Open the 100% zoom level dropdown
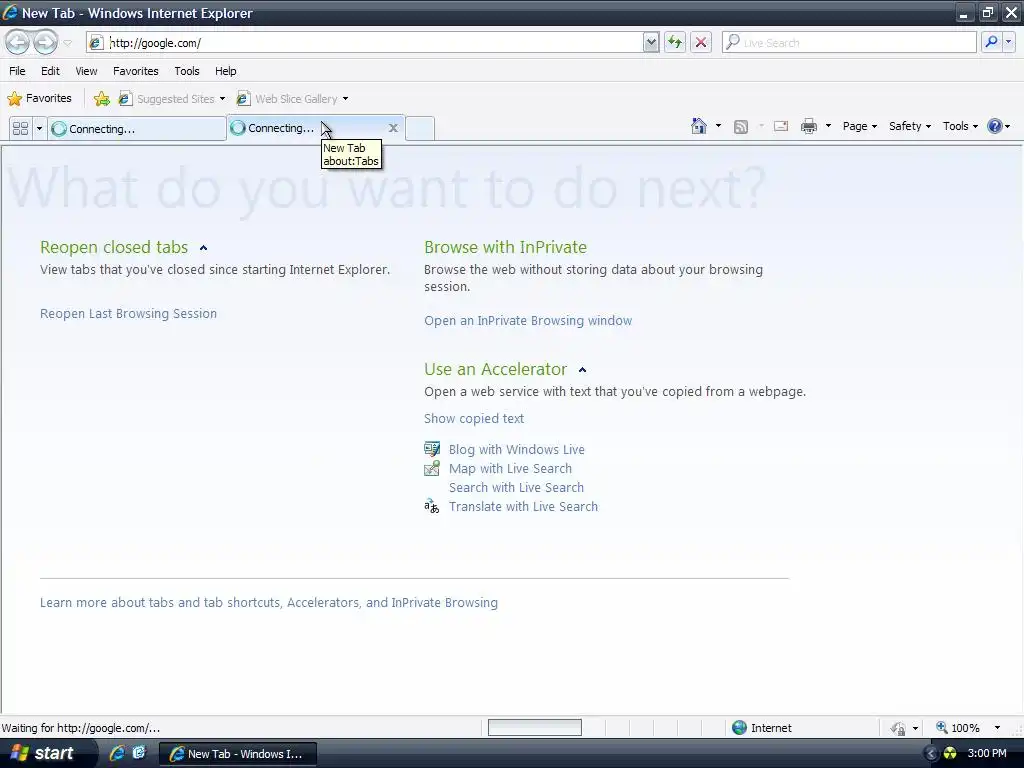 [x=997, y=728]
